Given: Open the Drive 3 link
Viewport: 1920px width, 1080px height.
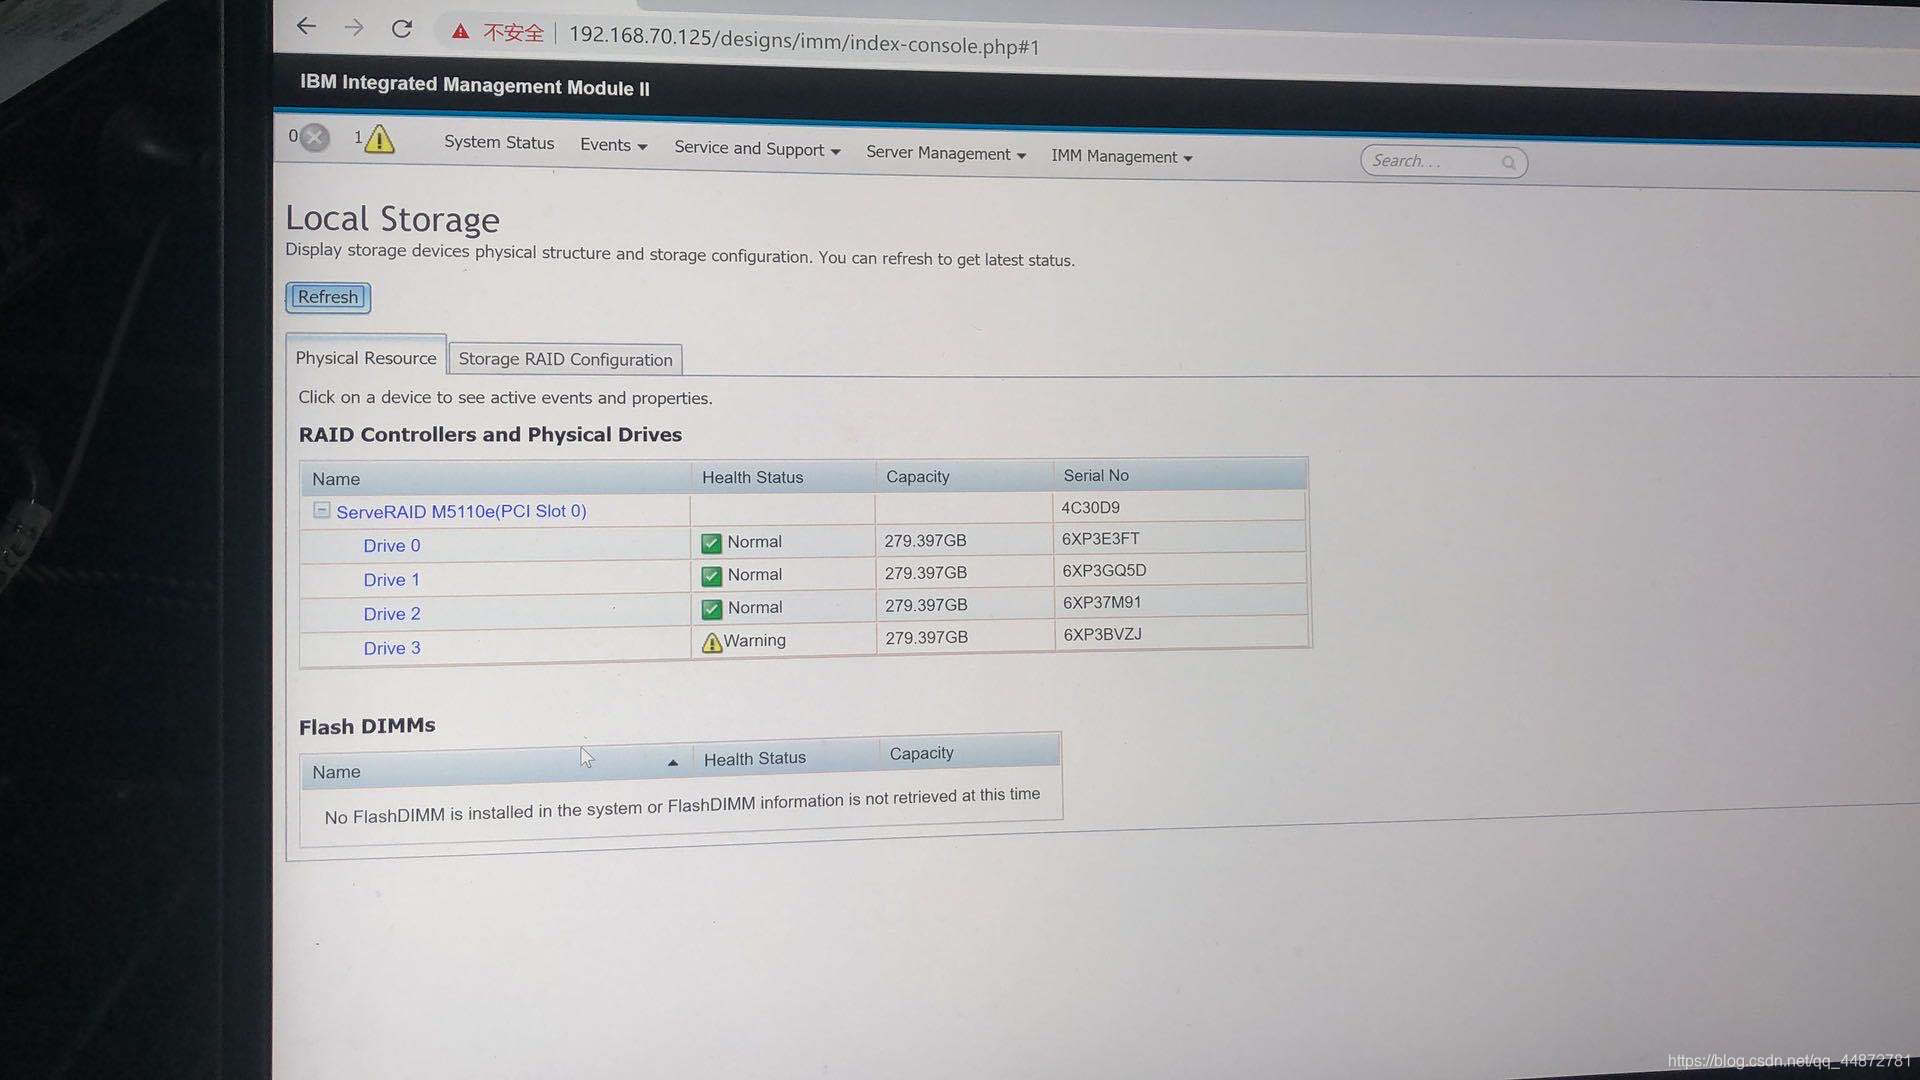Looking at the screenshot, I should click(391, 648).
